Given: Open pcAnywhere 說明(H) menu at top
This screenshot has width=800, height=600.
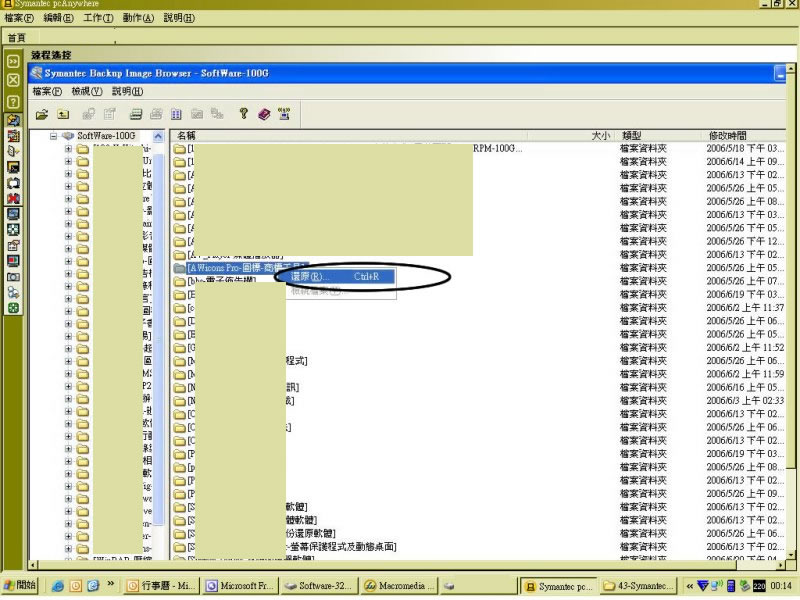Looking at the screenshot, I should coord(179,18).
